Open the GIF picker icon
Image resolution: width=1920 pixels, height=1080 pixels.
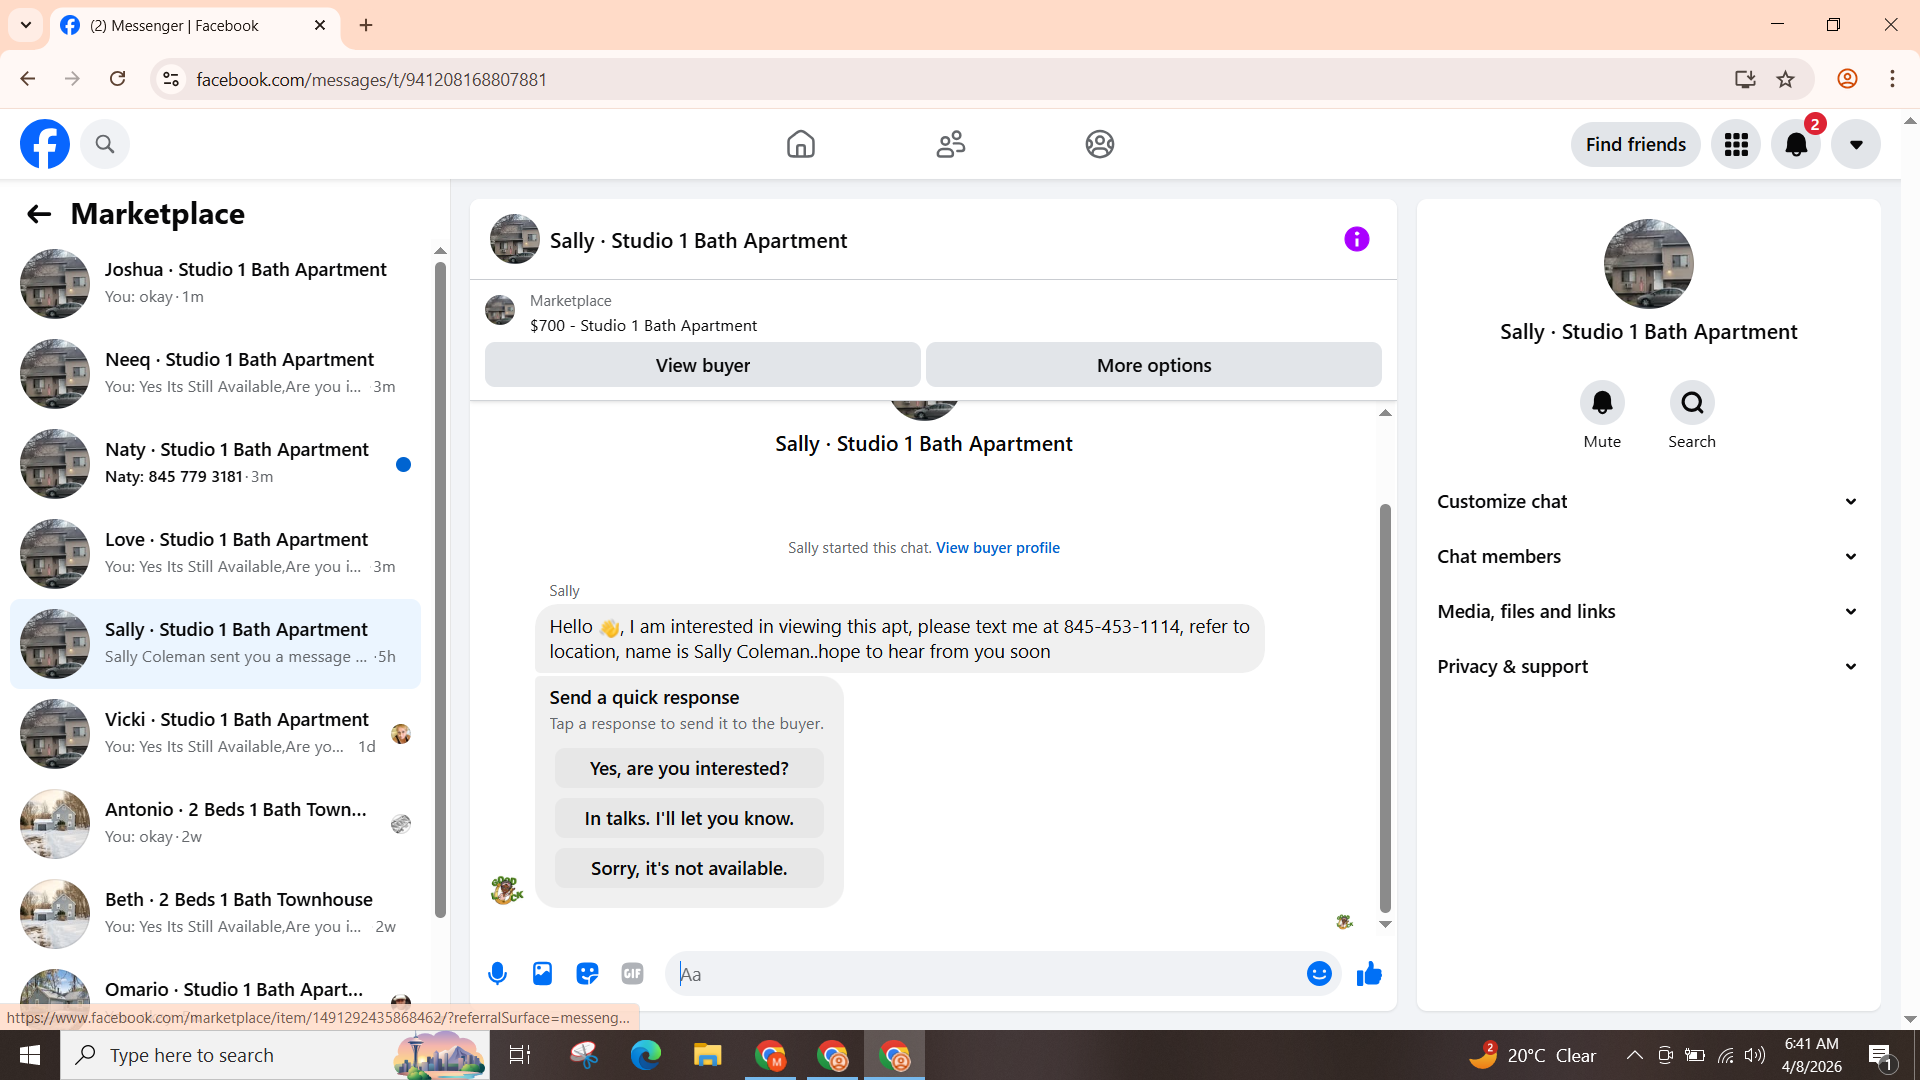pyautogui.click(x=632, y=973)
